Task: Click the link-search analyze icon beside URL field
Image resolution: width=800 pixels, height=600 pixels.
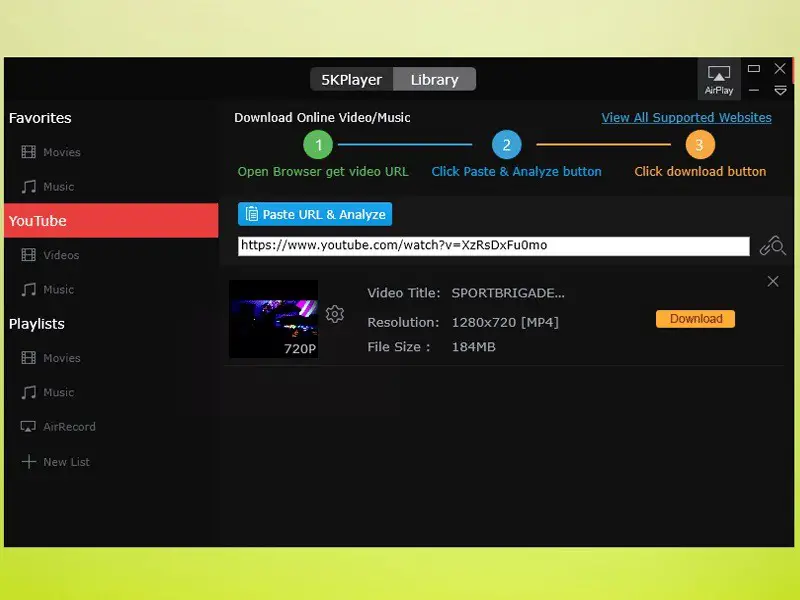Action: click(x=772, y=246)
